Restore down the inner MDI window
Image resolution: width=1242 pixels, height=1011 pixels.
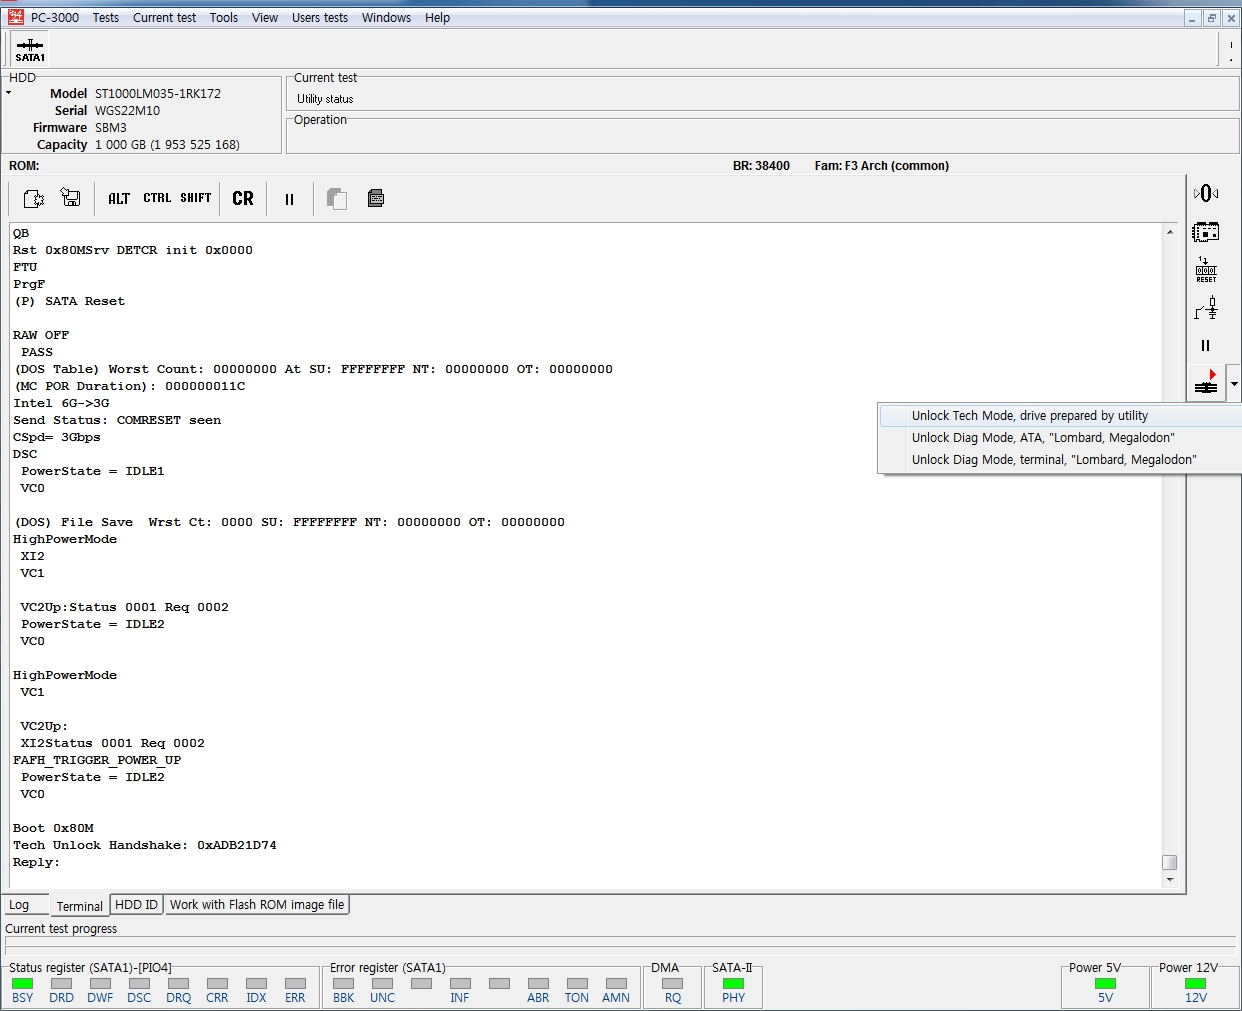point(1211,18)
